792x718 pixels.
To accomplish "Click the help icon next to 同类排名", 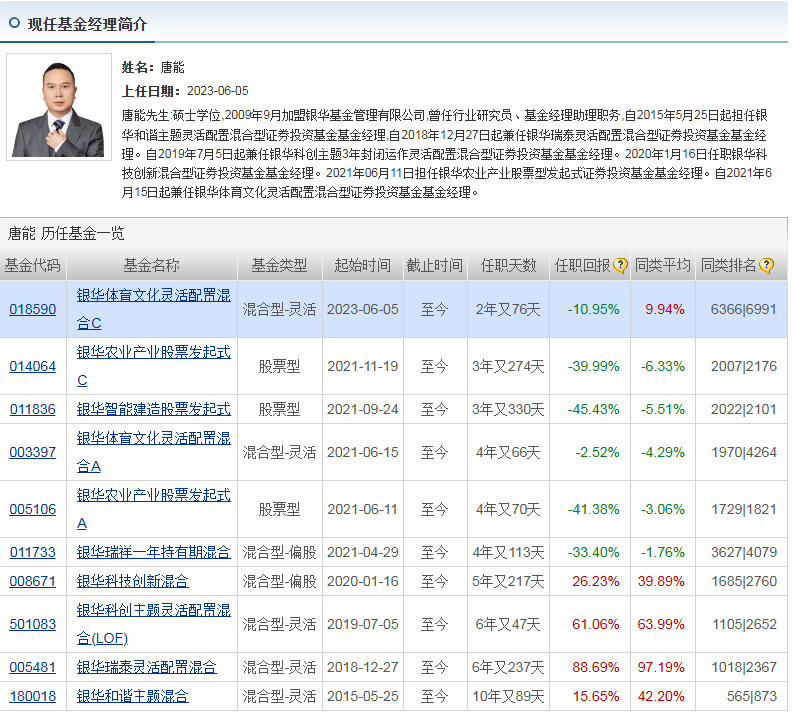I will (x=766, y=265).
